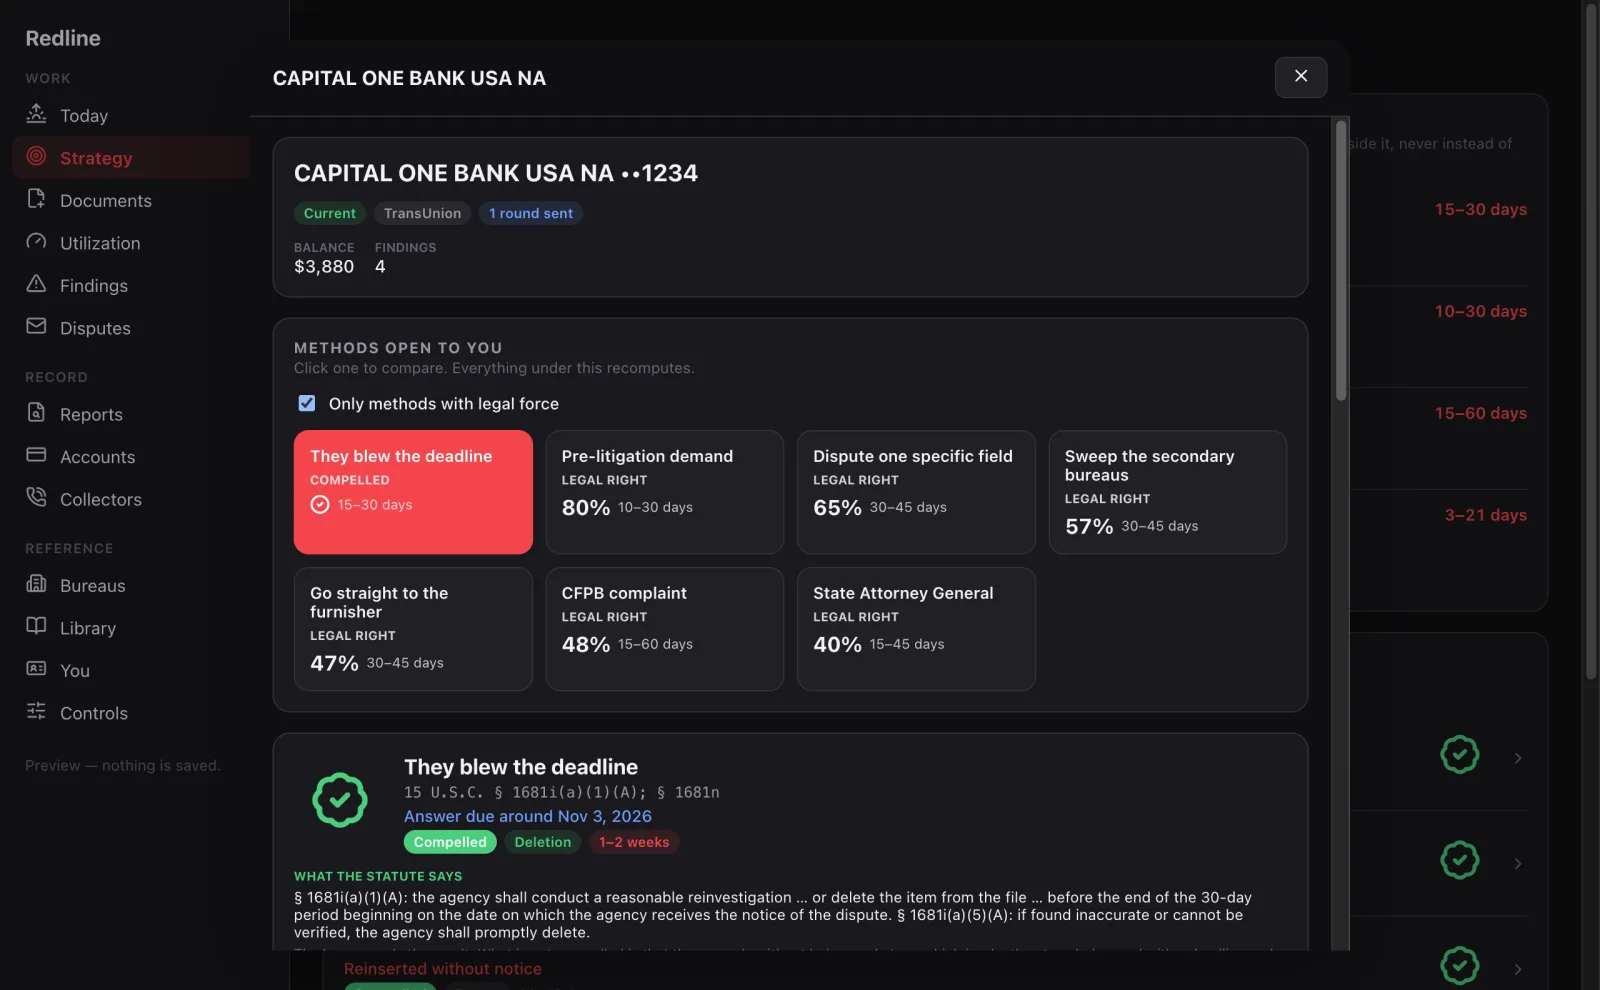
Task: Expand the middle background row chevron
Action: click(x=1518, y=863)
